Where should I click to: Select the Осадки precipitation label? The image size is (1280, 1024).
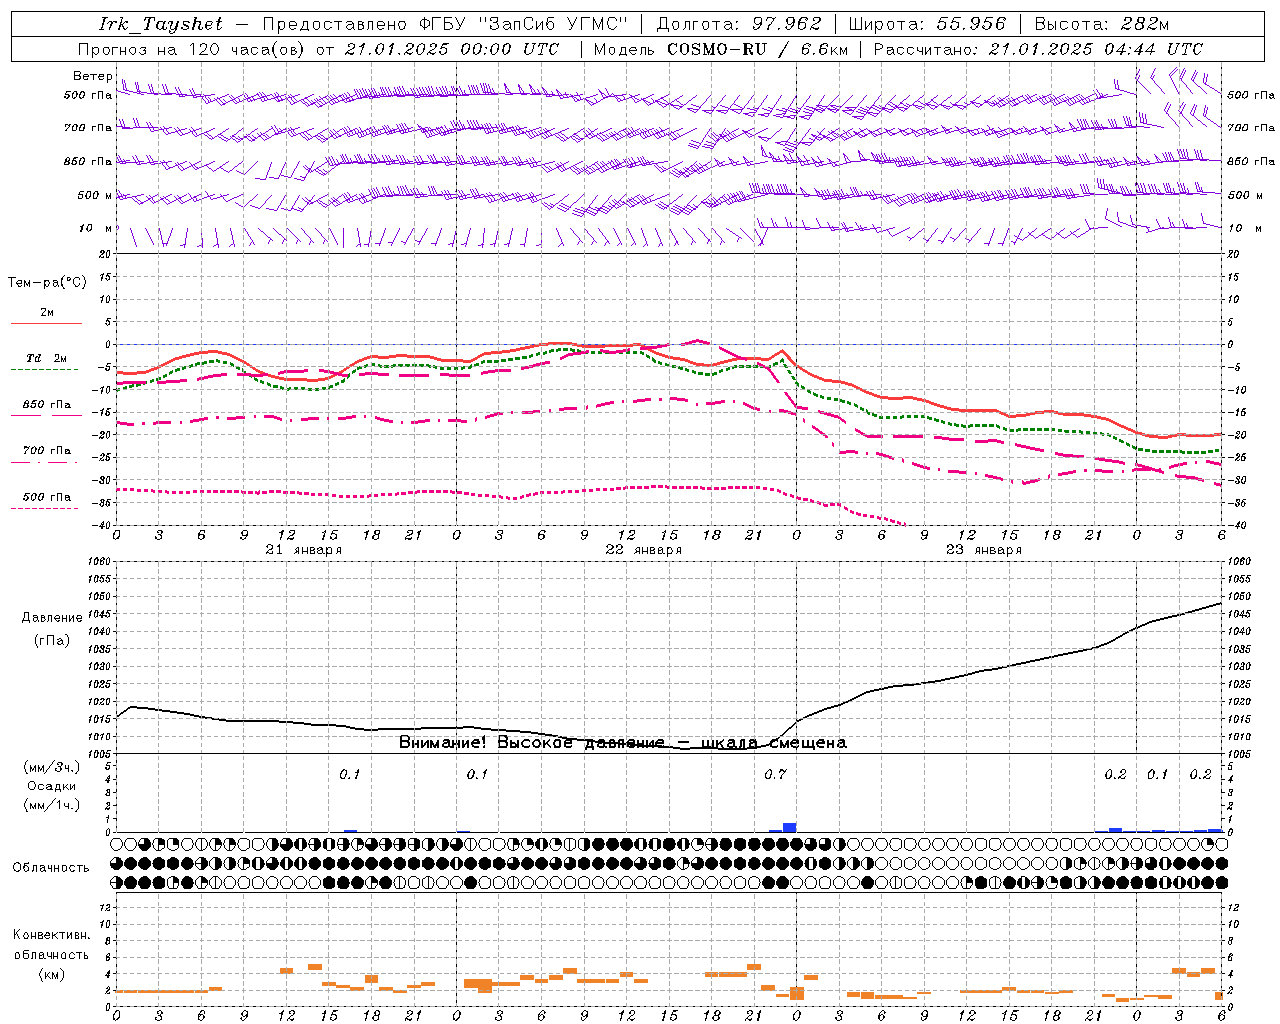tap(52, 786)
